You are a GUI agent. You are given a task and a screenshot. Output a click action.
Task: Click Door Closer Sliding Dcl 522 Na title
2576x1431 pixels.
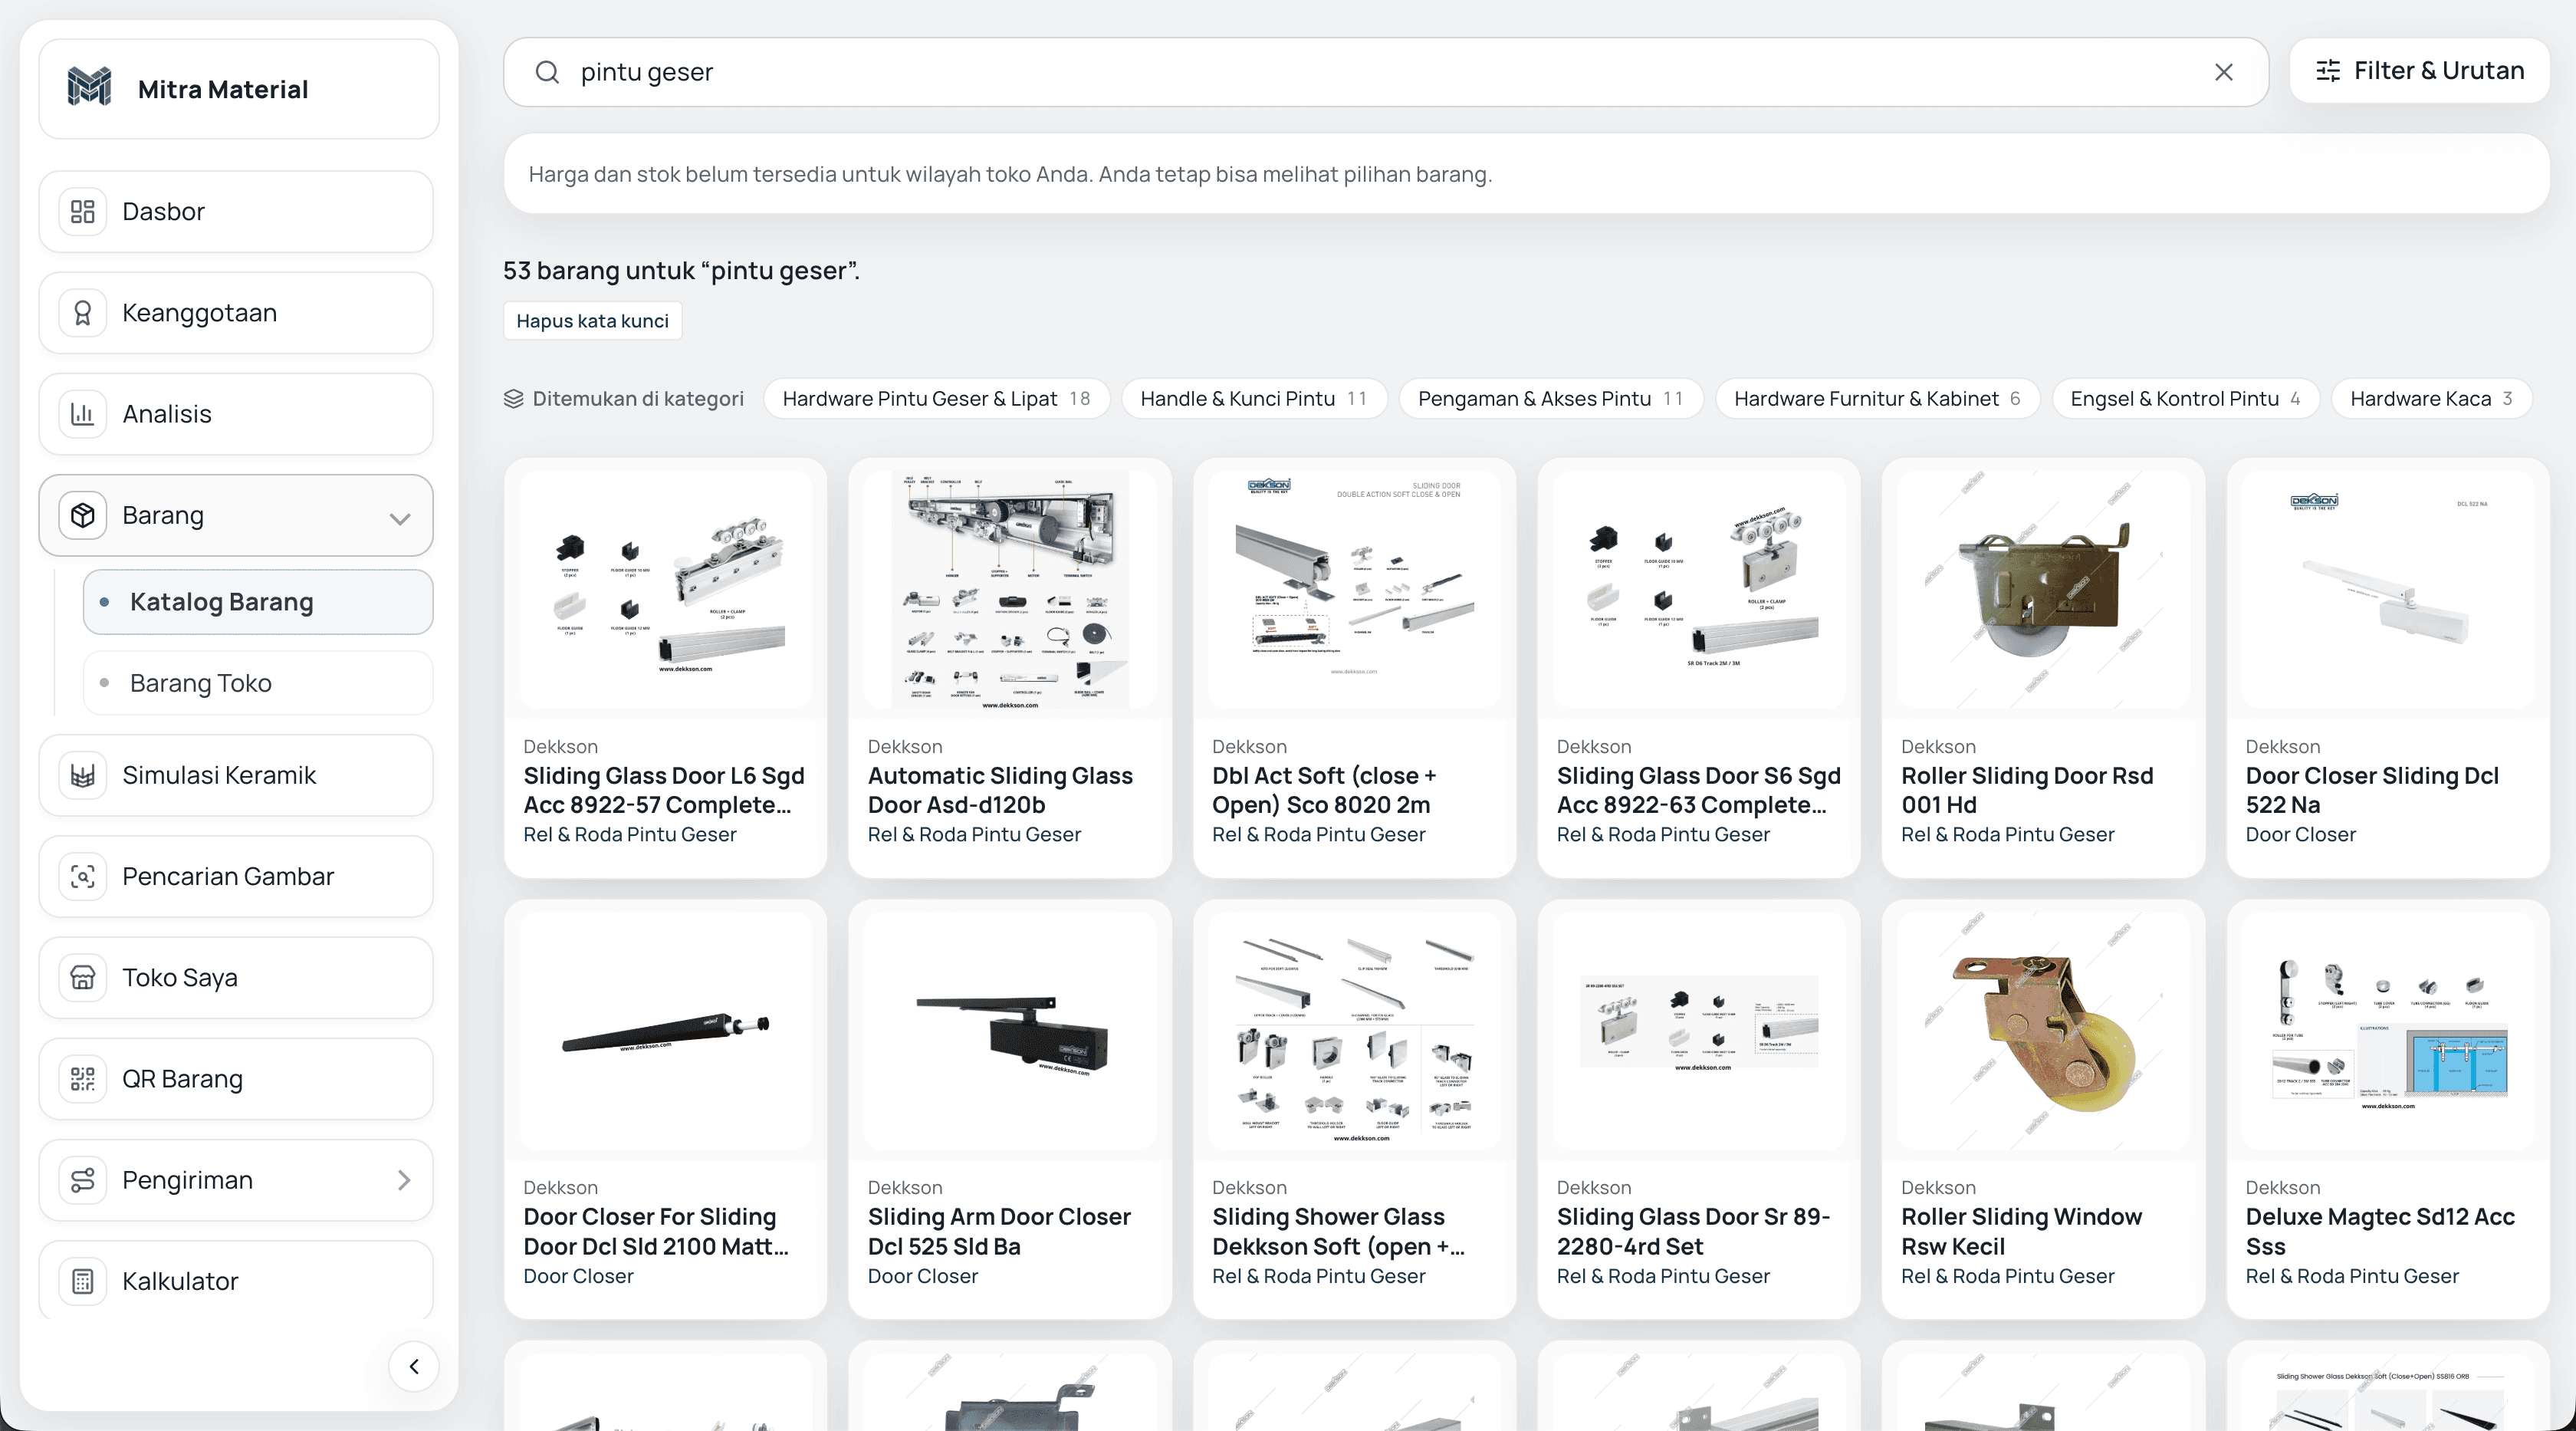pyautogui.click(x=2372, y=790)
